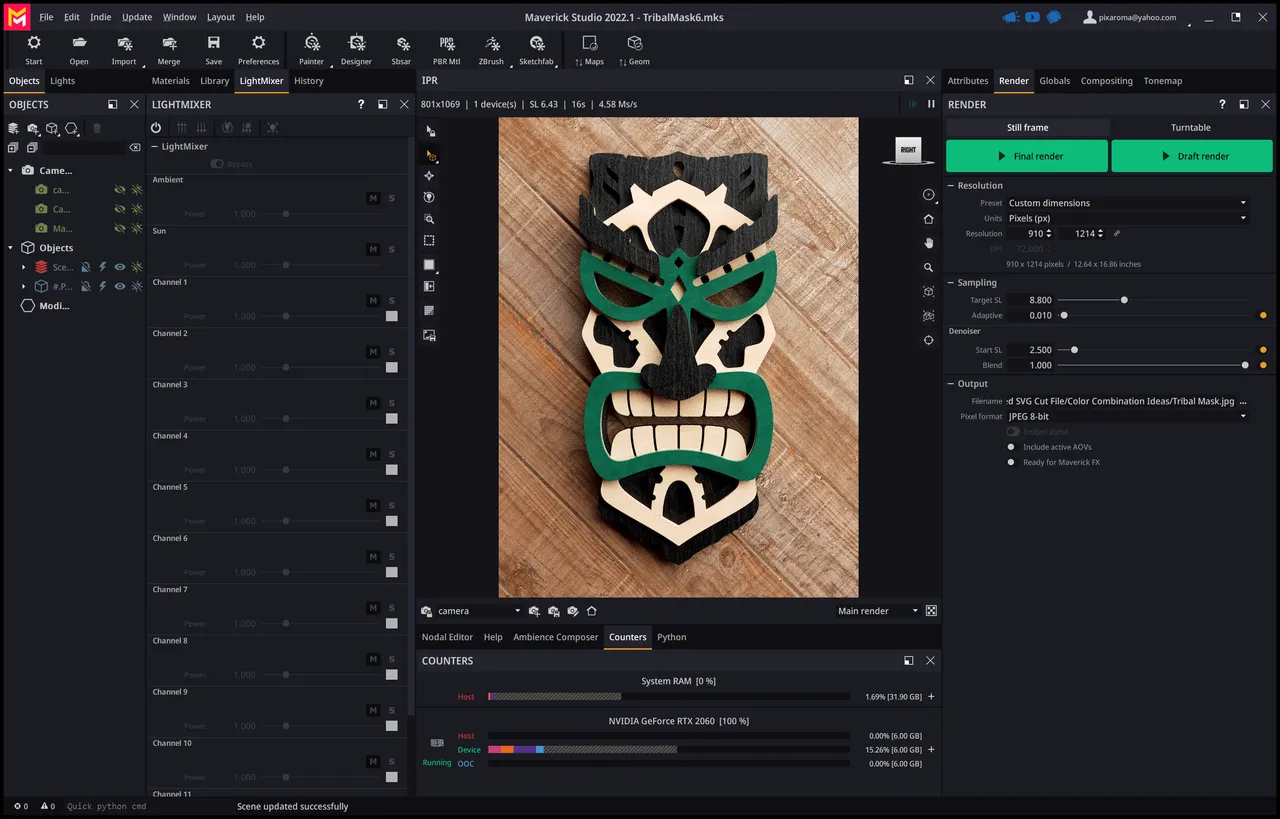Viewport: 1280px width, 819px height.
Task: Click the trash delete icon in Objects
Action: pos(97,128)
